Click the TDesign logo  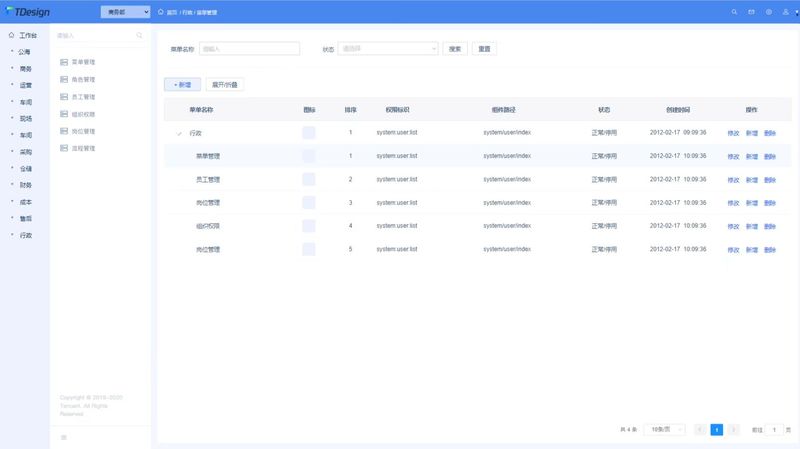pyautogui.click(x=28, y=11)
